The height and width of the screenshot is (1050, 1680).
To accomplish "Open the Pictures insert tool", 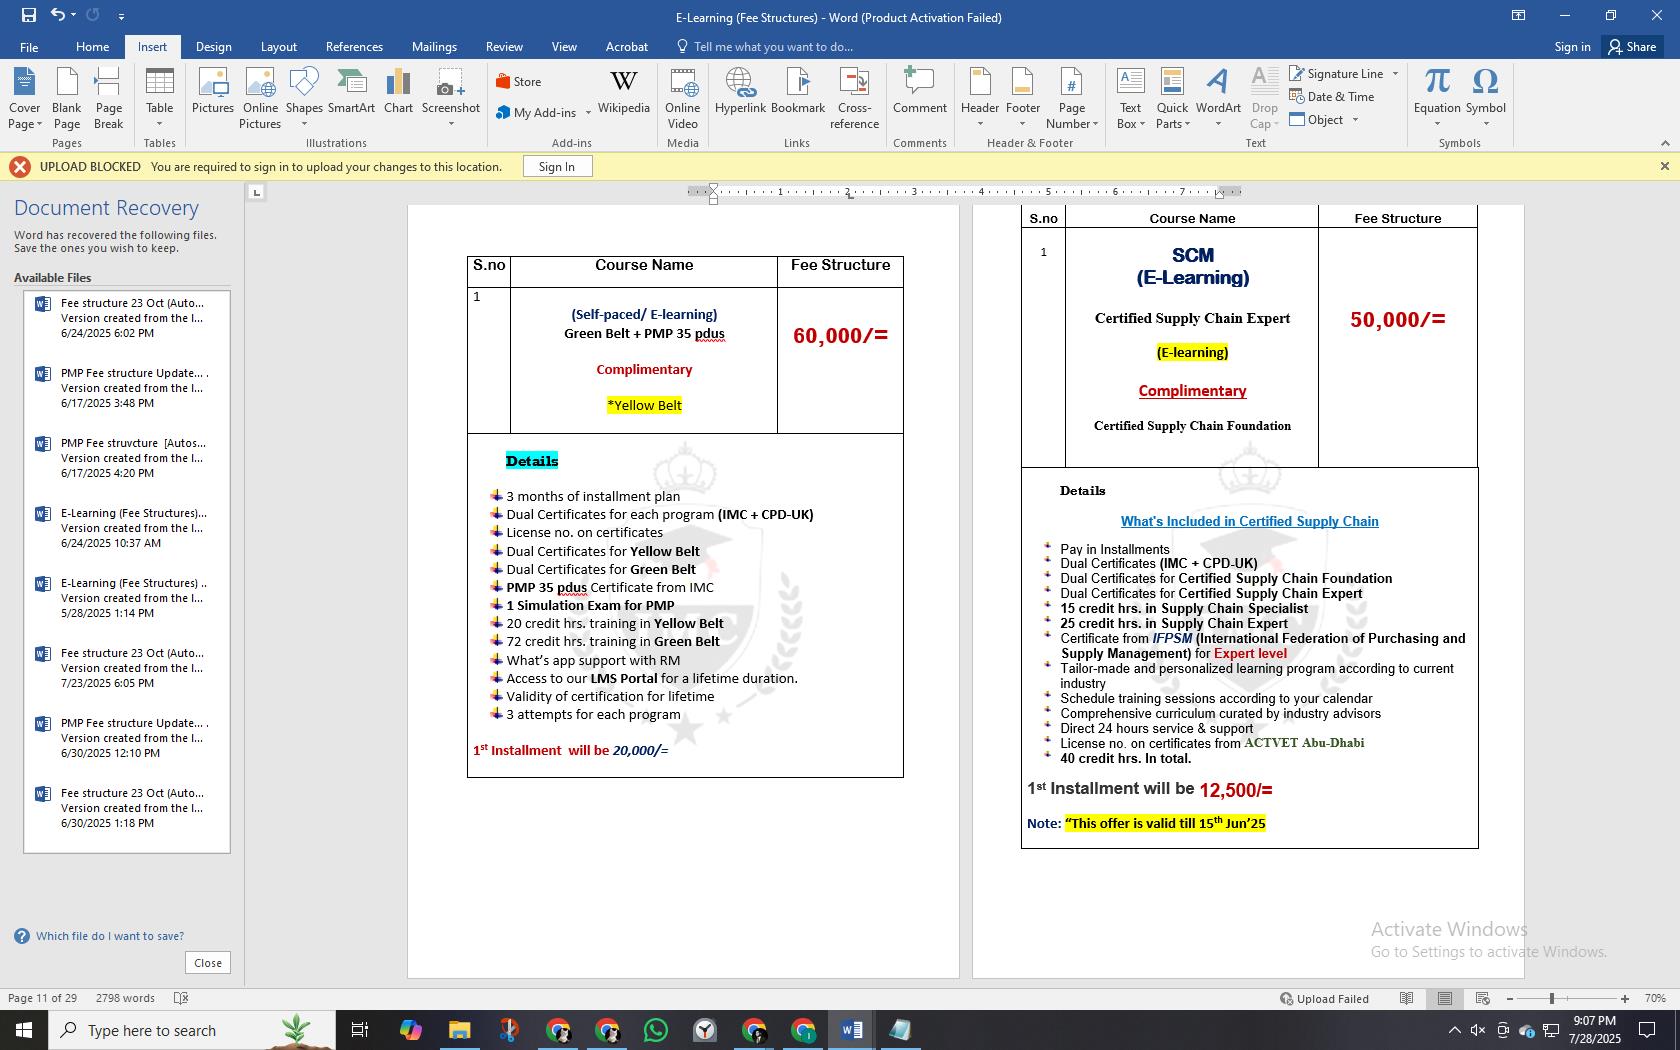I will [213, 91].
